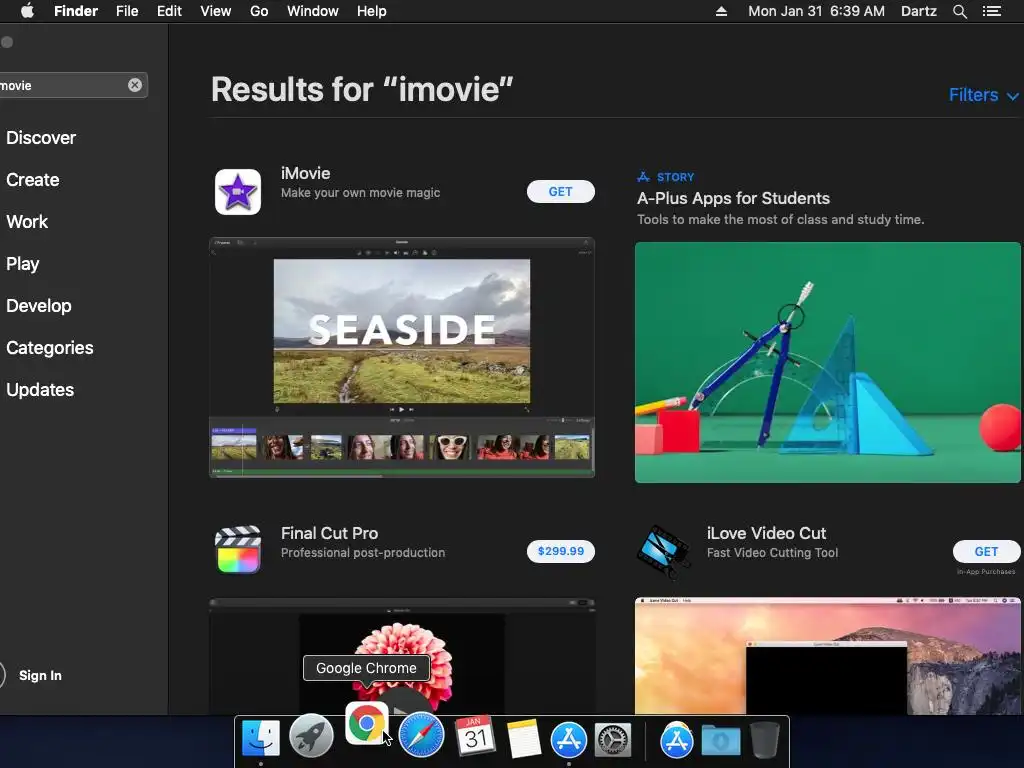1024x768 pixels.
Task: Go to the Categories section
Action: [x=50, y=347]
